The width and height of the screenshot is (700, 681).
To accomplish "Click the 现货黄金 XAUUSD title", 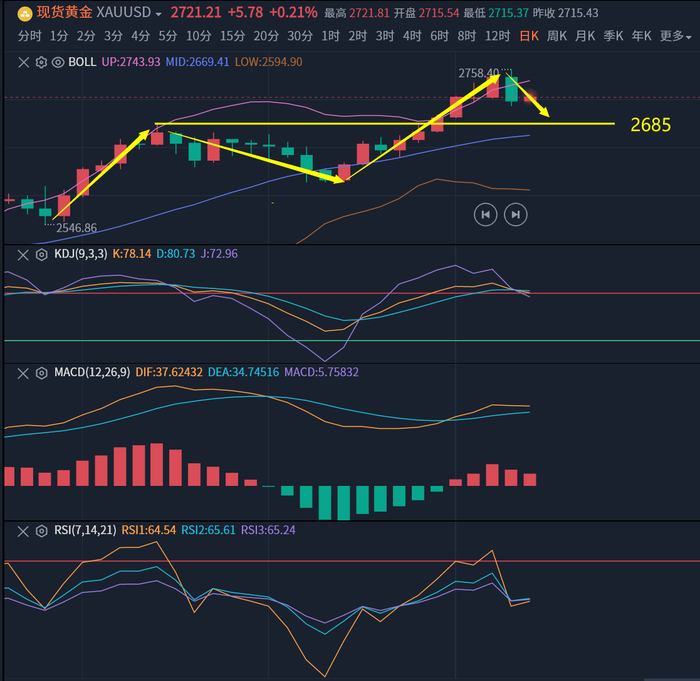I will [x=94, y=13].
